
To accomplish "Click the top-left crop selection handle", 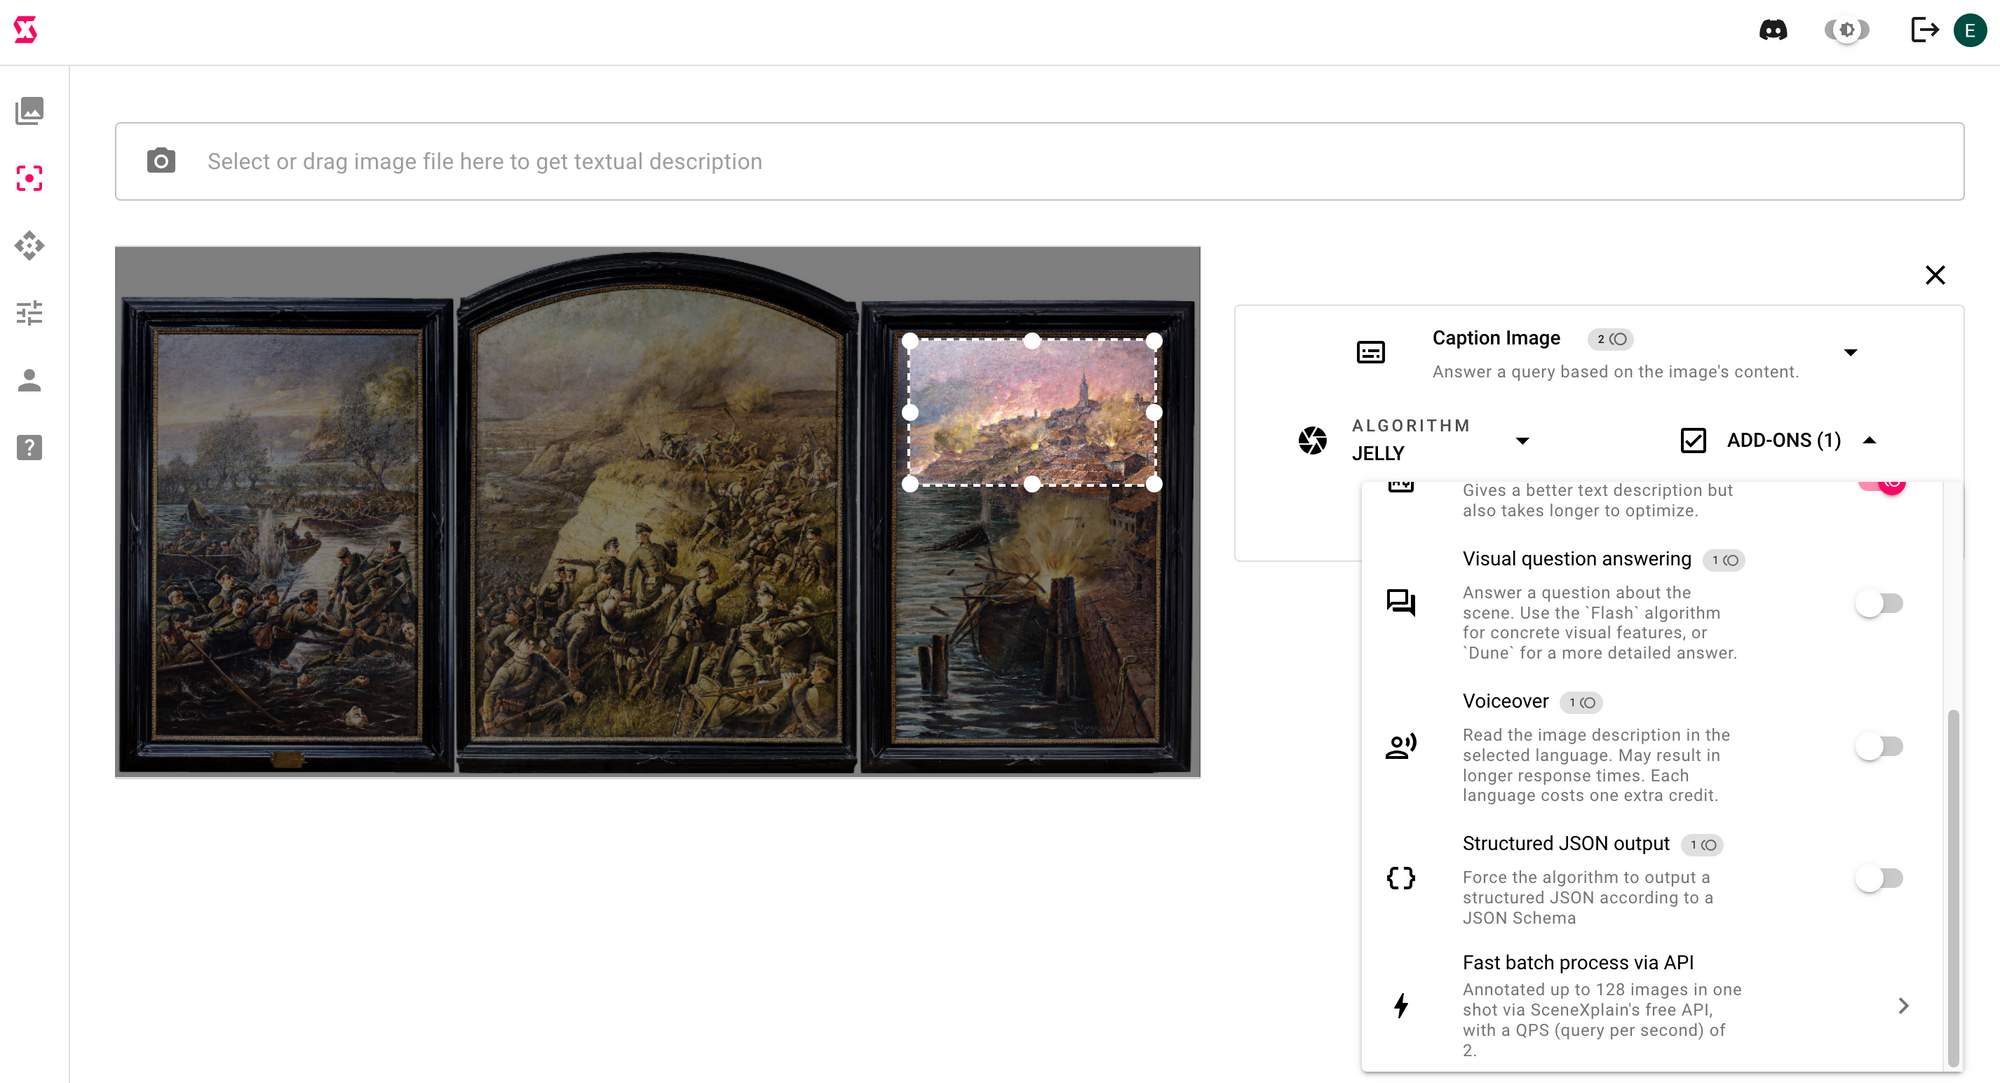I will 910,341.
